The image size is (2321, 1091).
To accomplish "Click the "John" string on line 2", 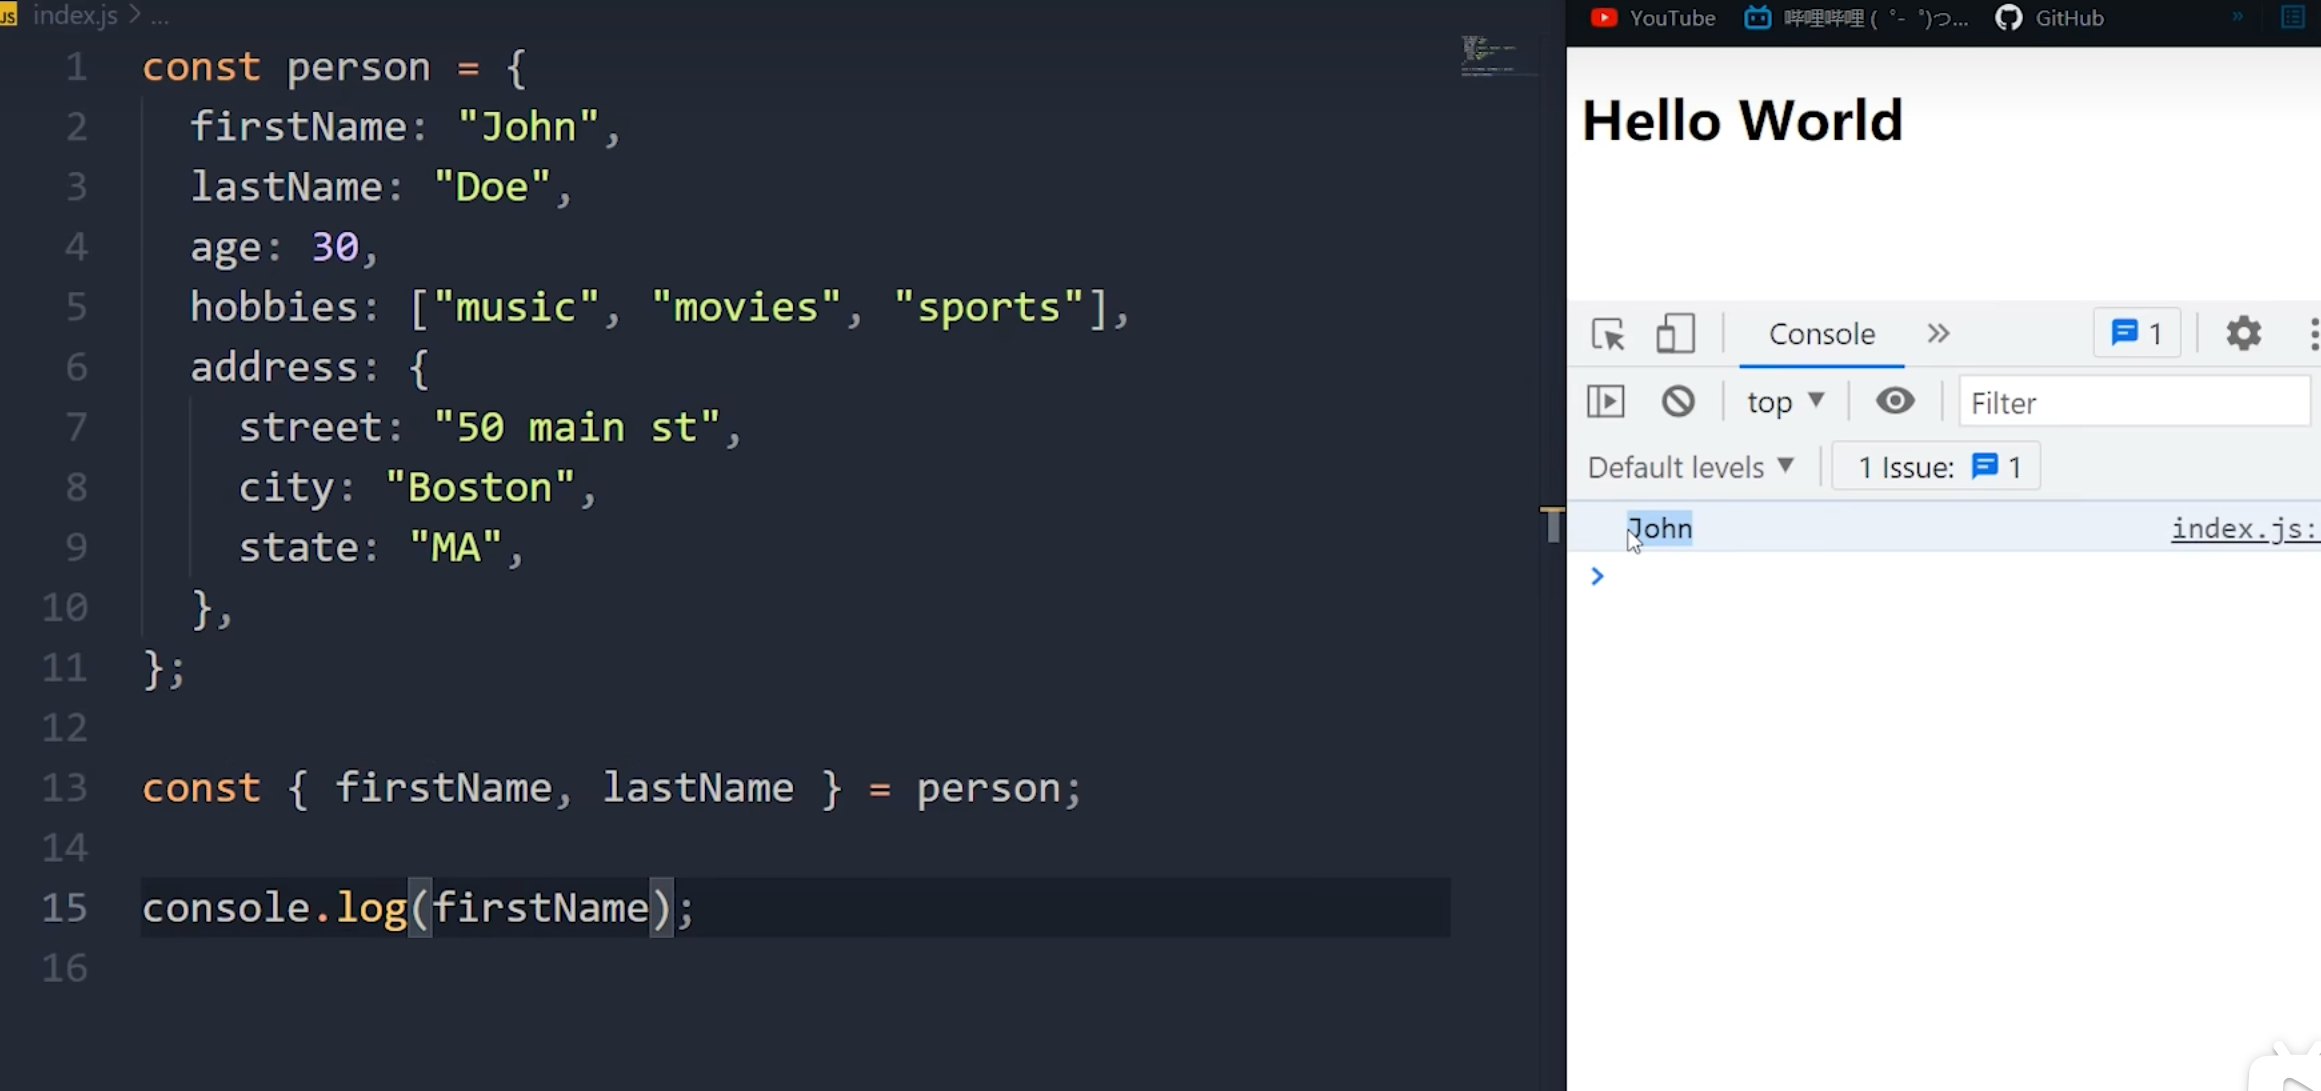I will click(528, 127).
